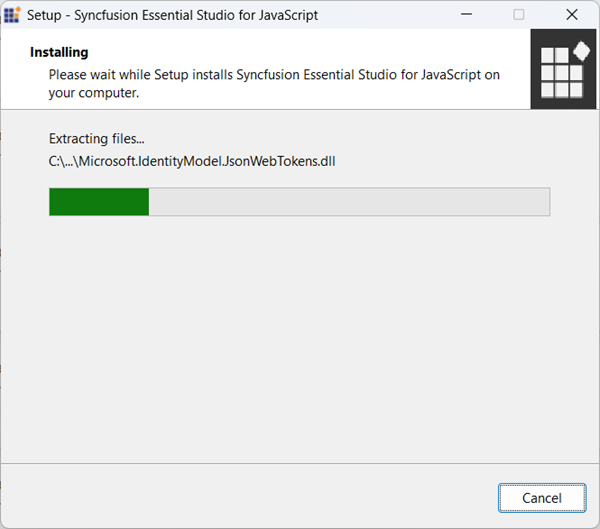Click the bottom-left square of the logo grid
The width and height of the screenshot is (600, 529).
548,90
